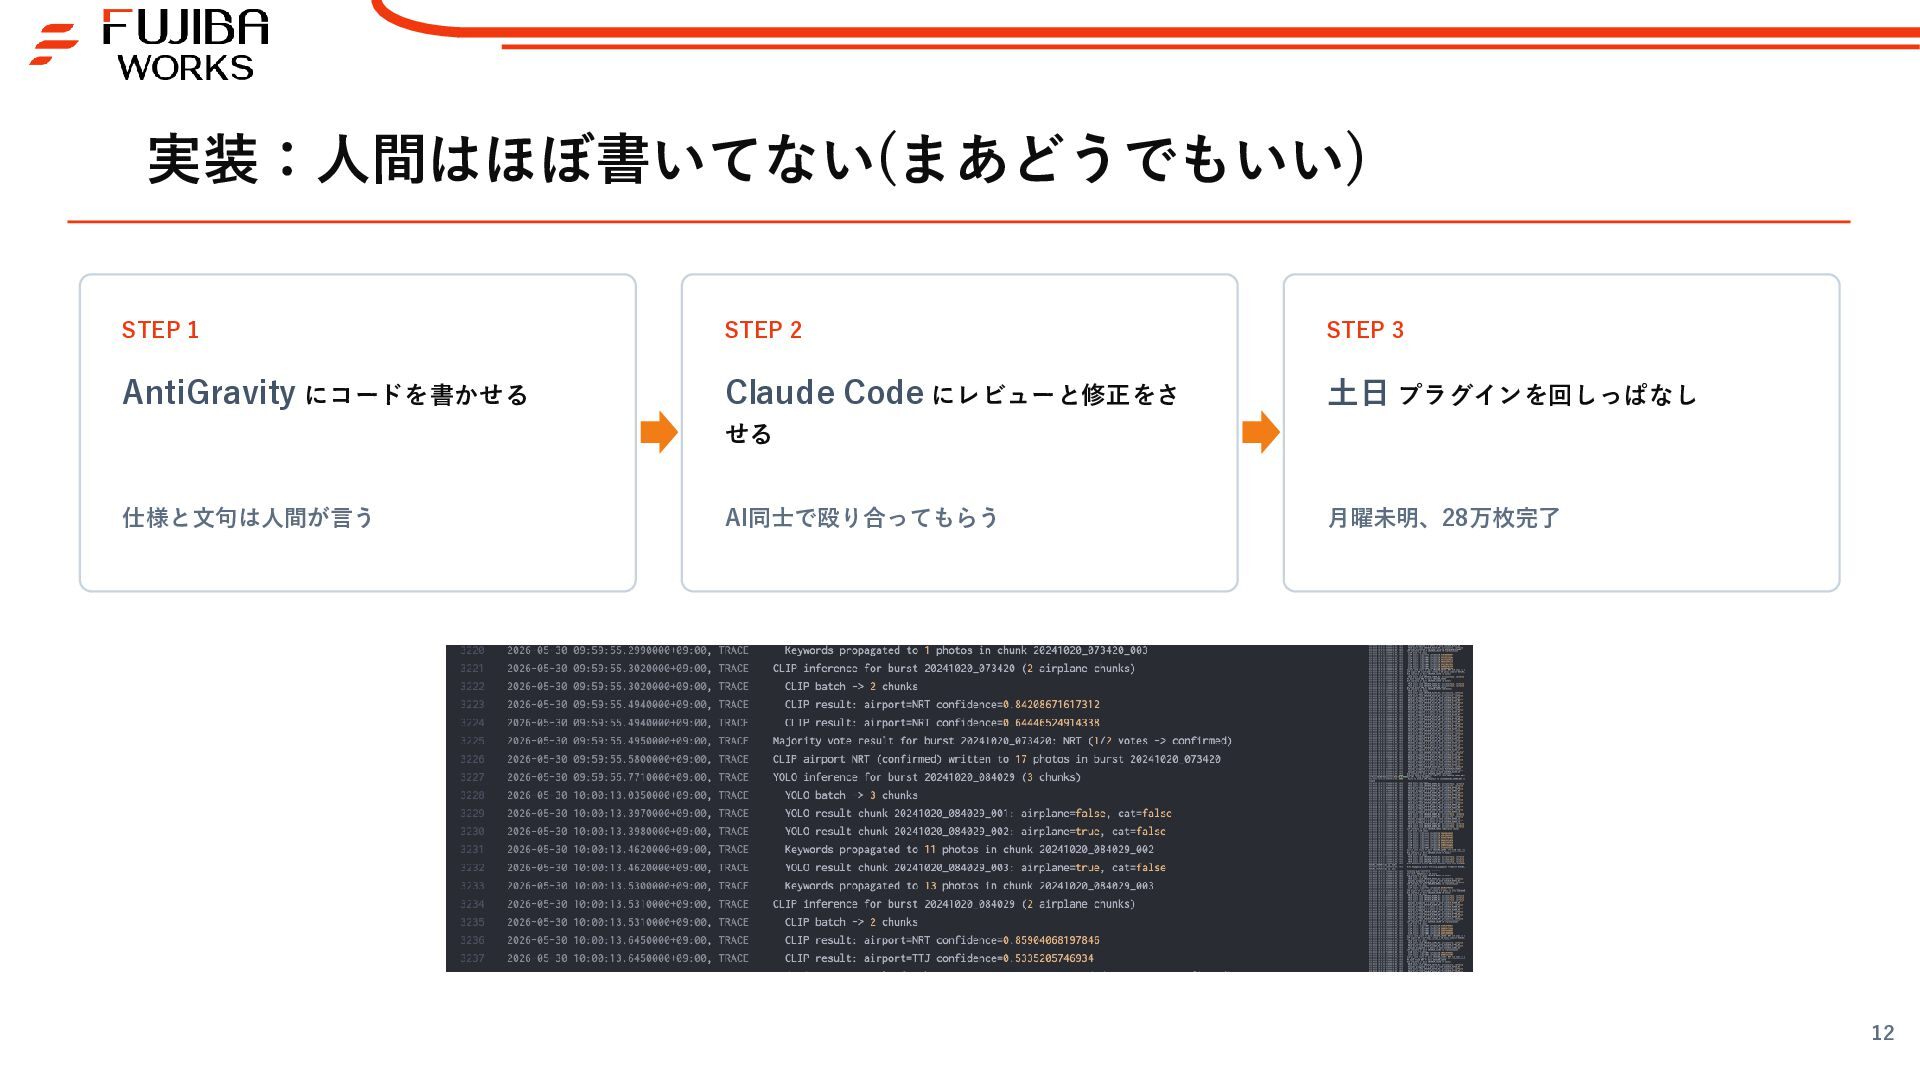The image size is (1920, 1080).
Task: Click the minimap on the log screenshot's right side
Action: 1420,808
